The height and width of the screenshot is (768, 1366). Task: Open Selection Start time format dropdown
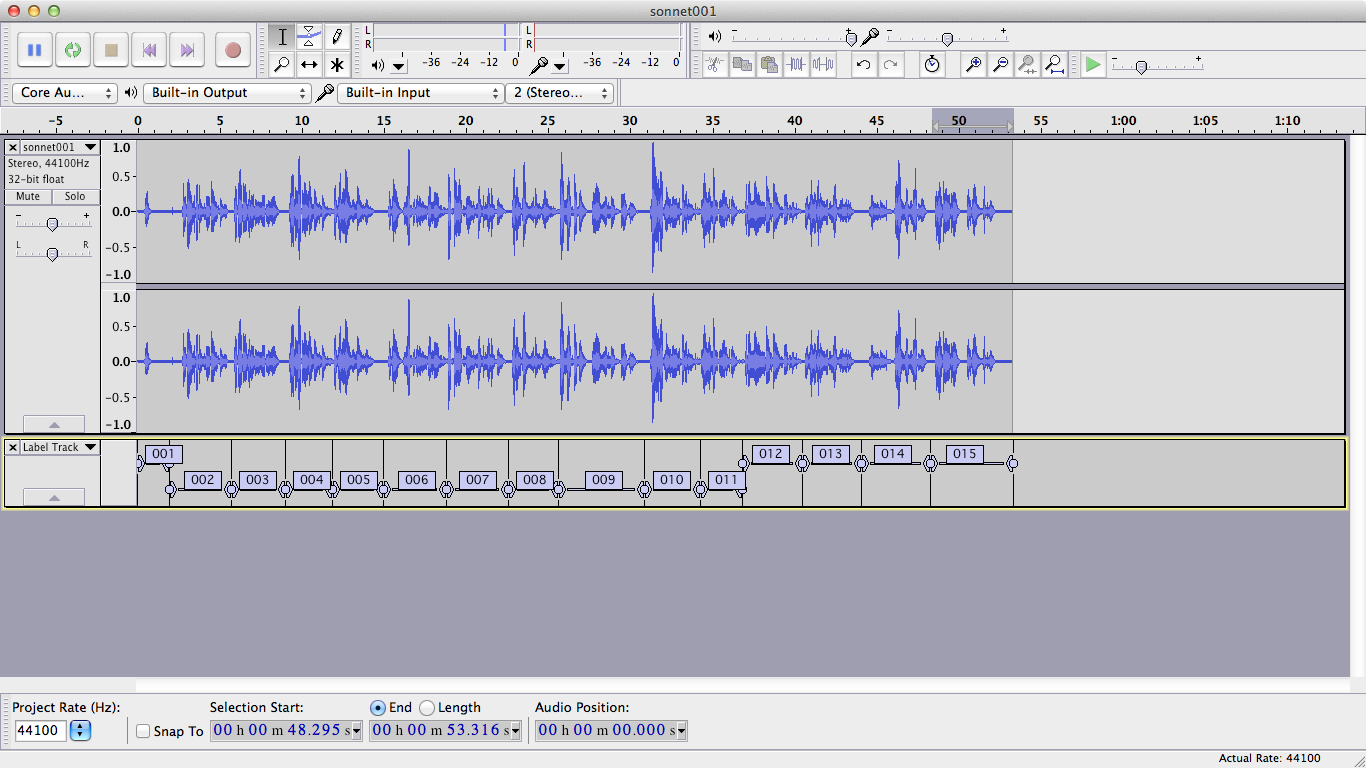(x=358, y=731)
